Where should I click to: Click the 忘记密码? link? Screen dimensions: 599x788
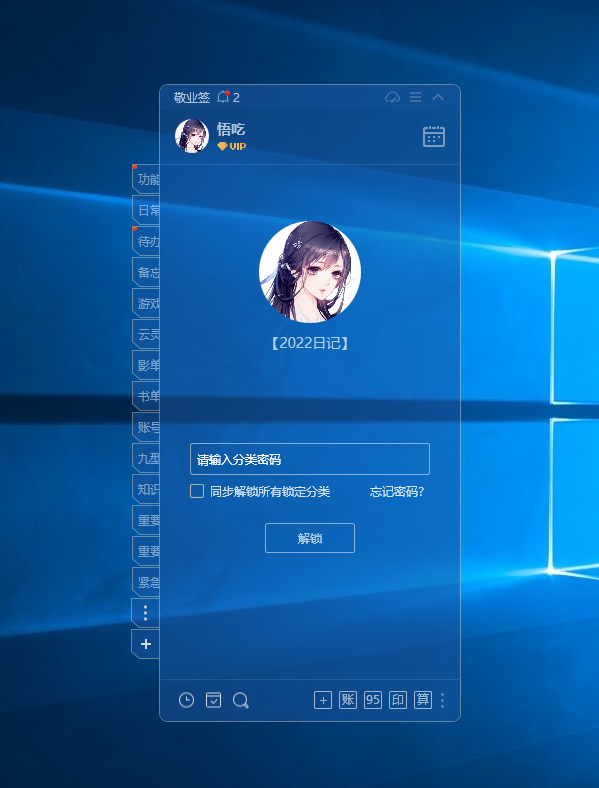coord(397,491)
